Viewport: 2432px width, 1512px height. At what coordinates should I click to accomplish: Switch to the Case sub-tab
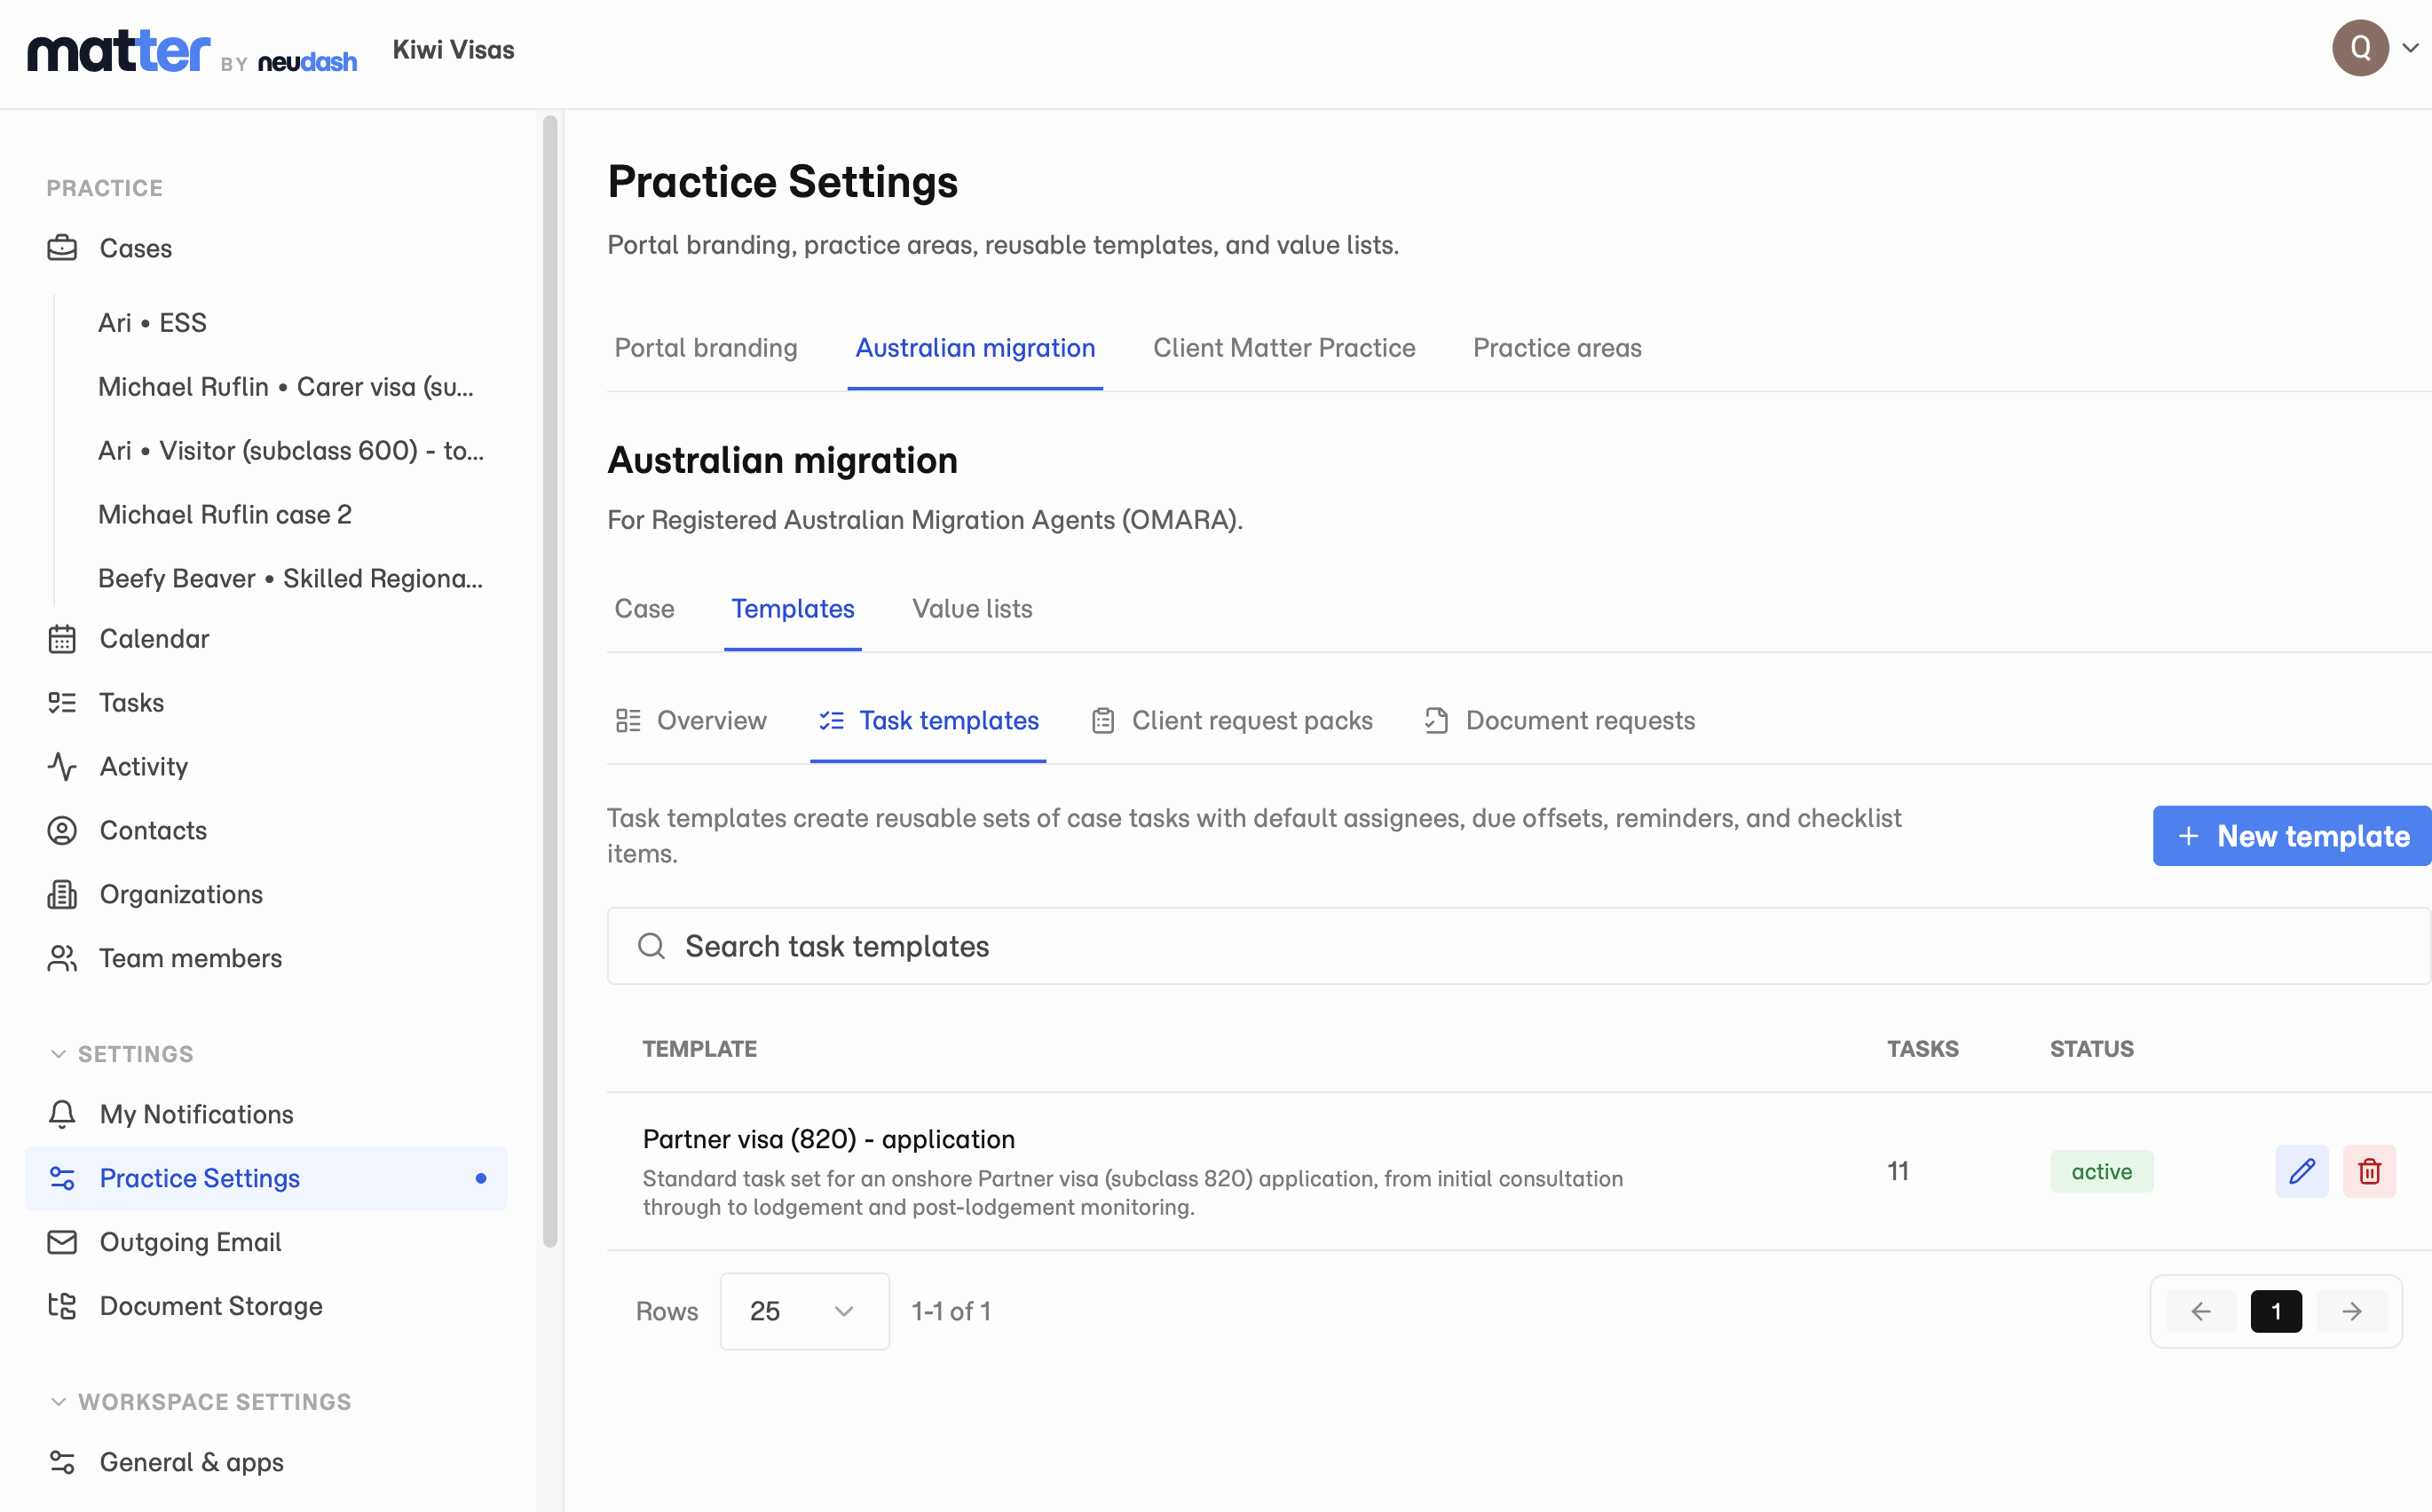click(x=644, y=609)
